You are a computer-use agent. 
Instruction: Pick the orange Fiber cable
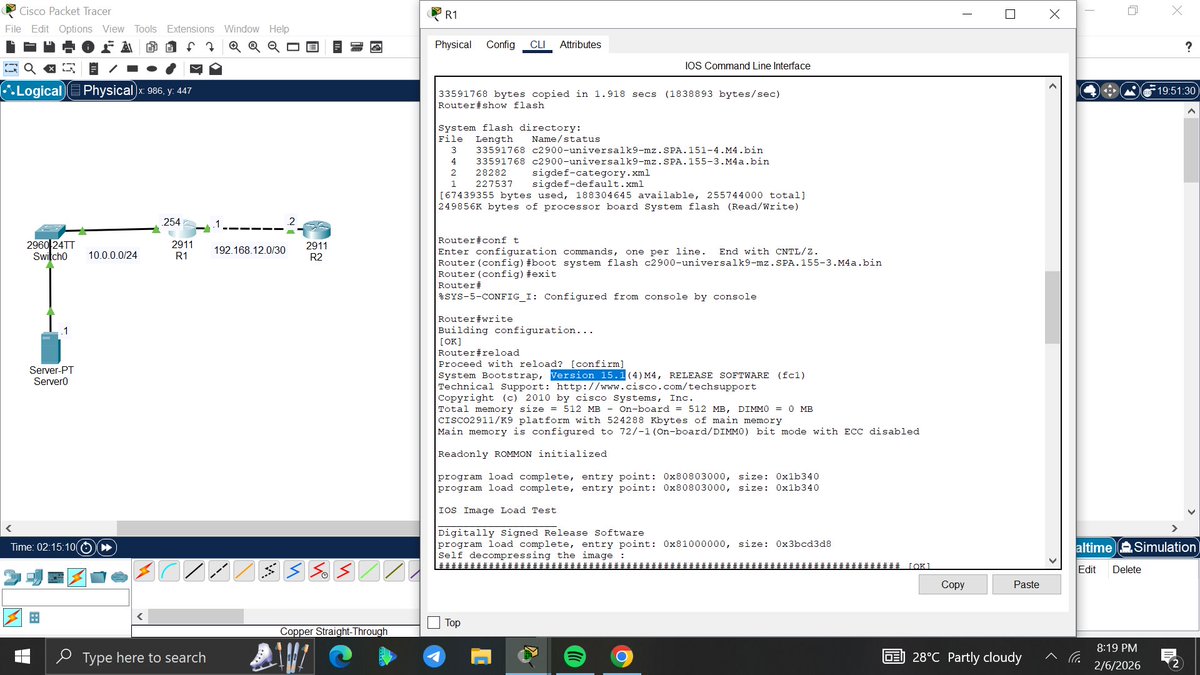[x=245, y=570]
